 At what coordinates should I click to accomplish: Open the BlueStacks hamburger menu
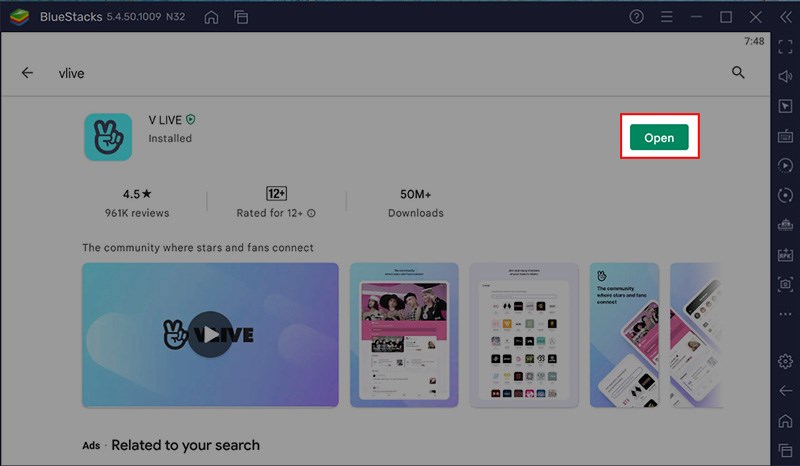click(666, 17)
